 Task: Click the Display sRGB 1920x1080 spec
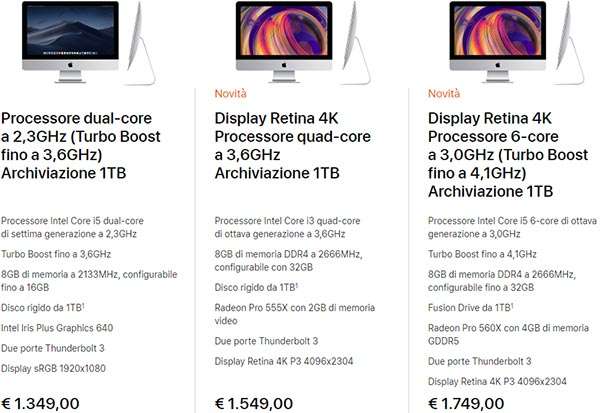tap(55, 368)
